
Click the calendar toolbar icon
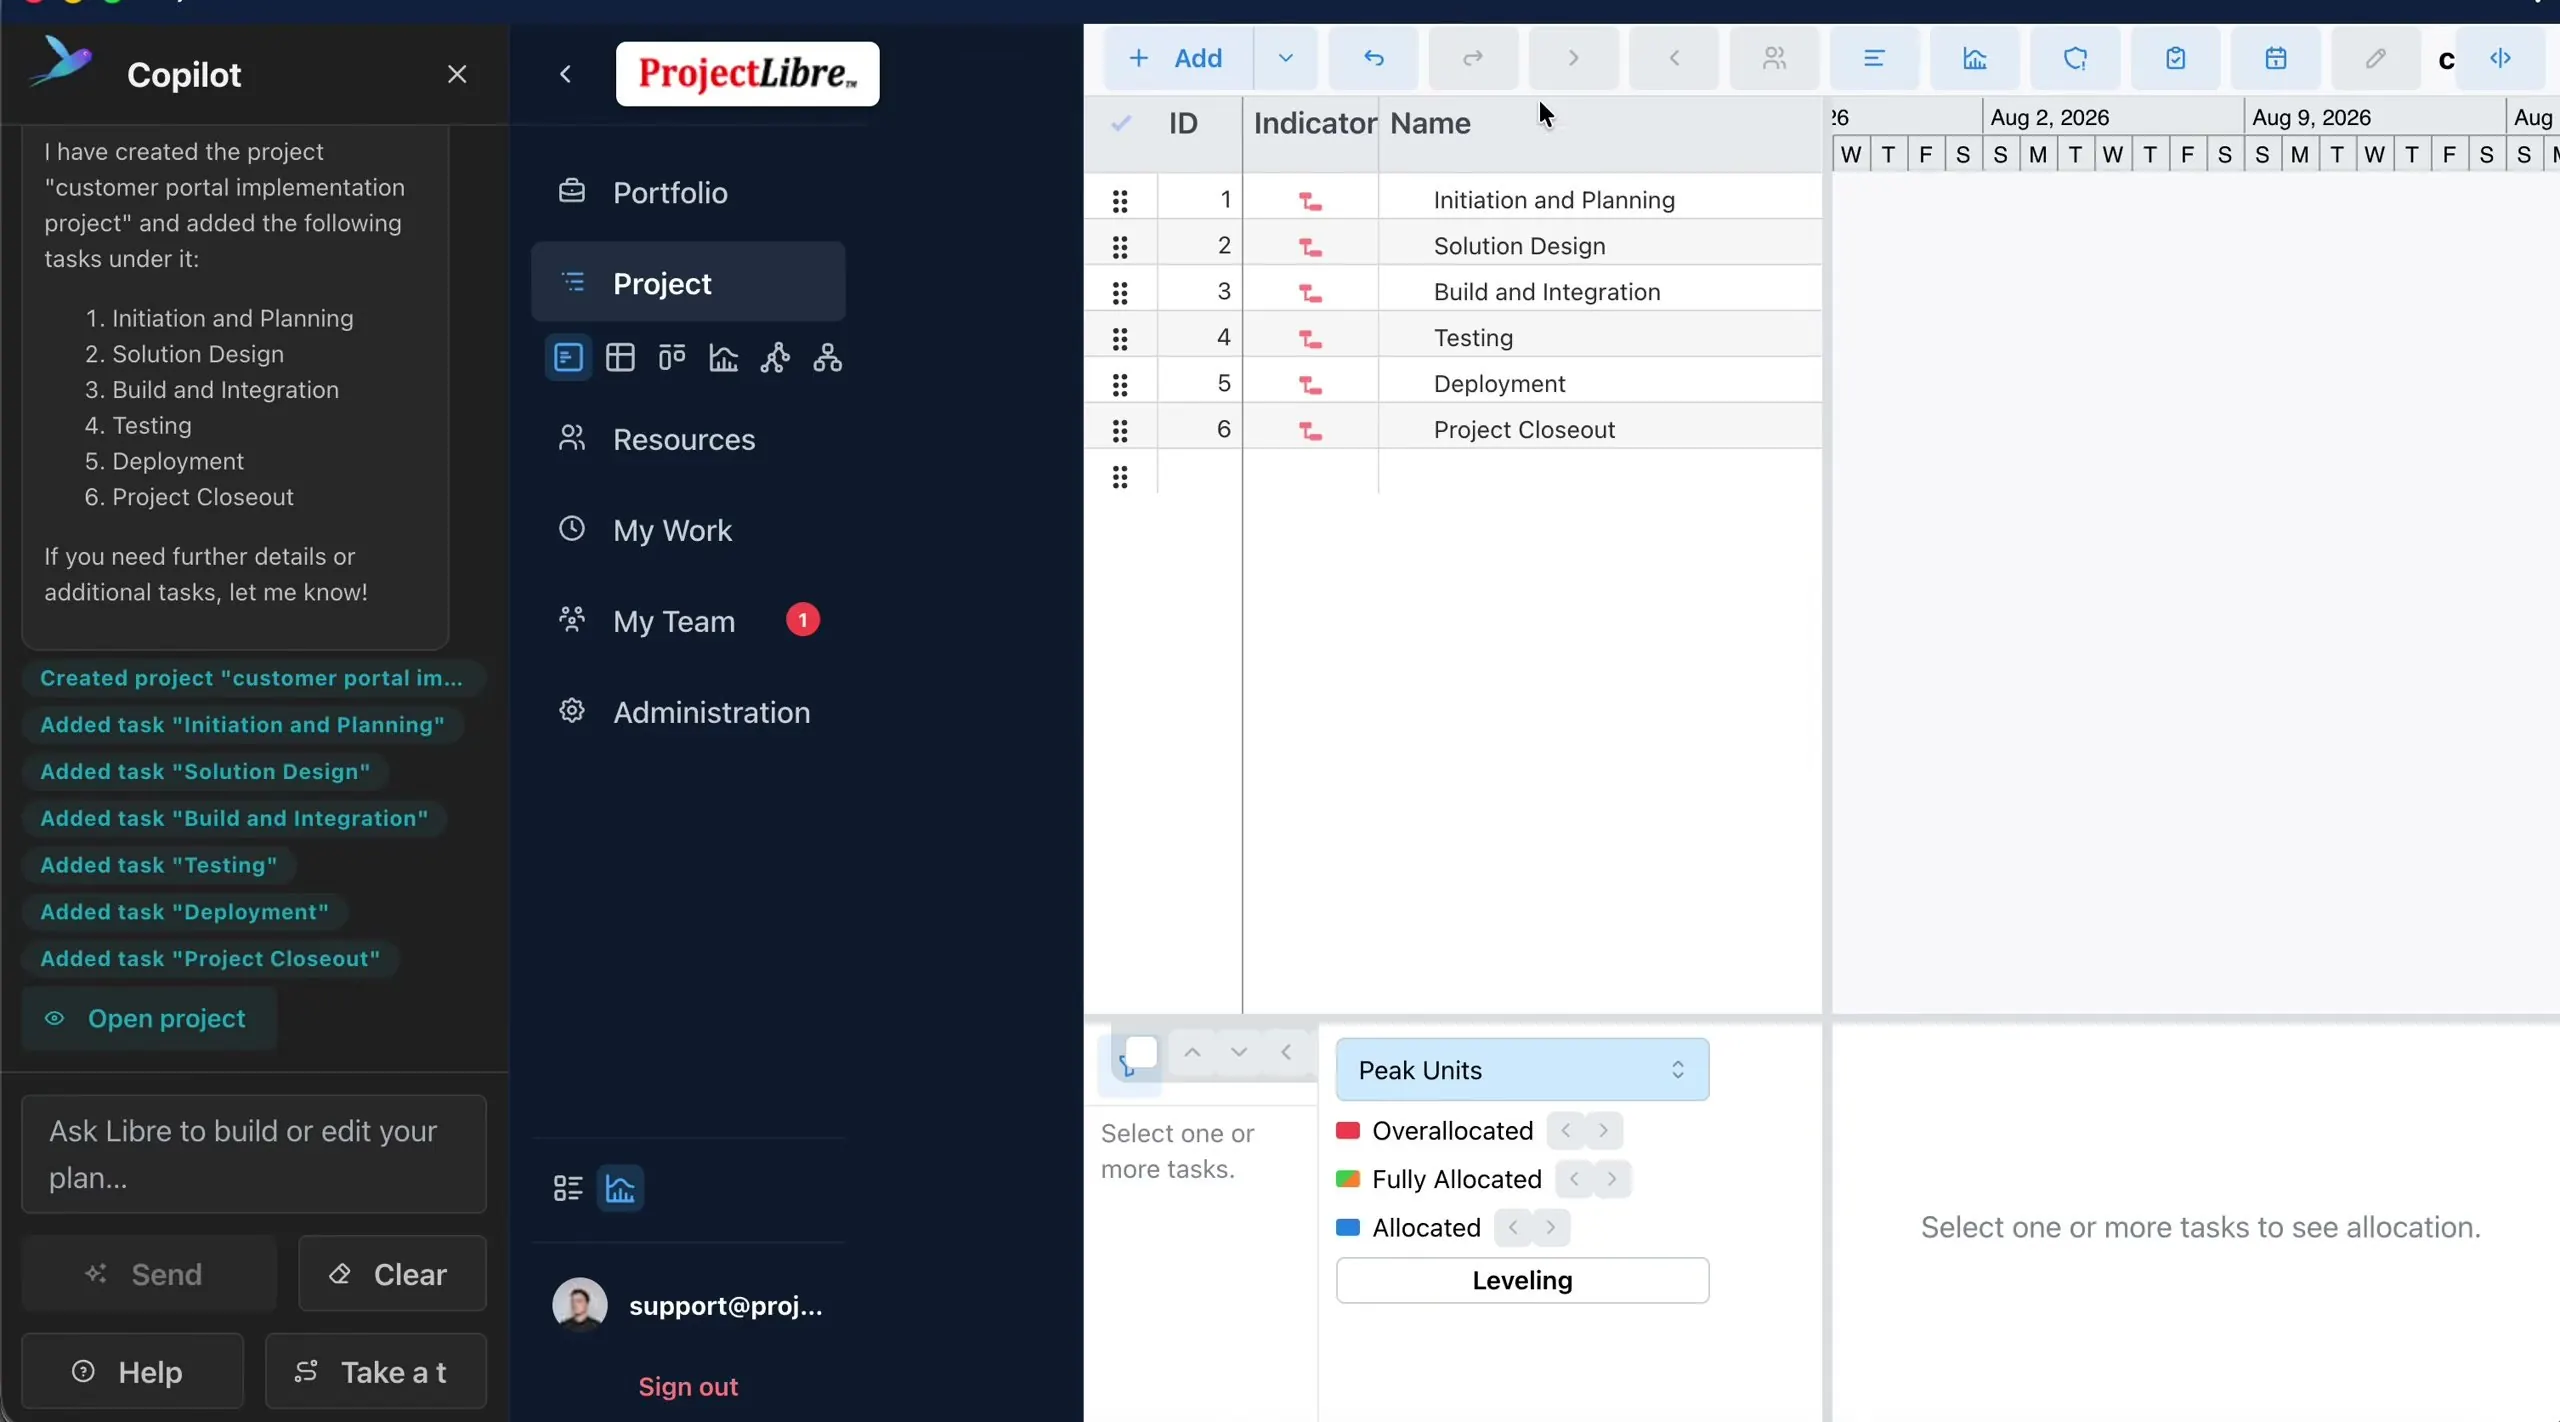click(x=2276, y=58)
